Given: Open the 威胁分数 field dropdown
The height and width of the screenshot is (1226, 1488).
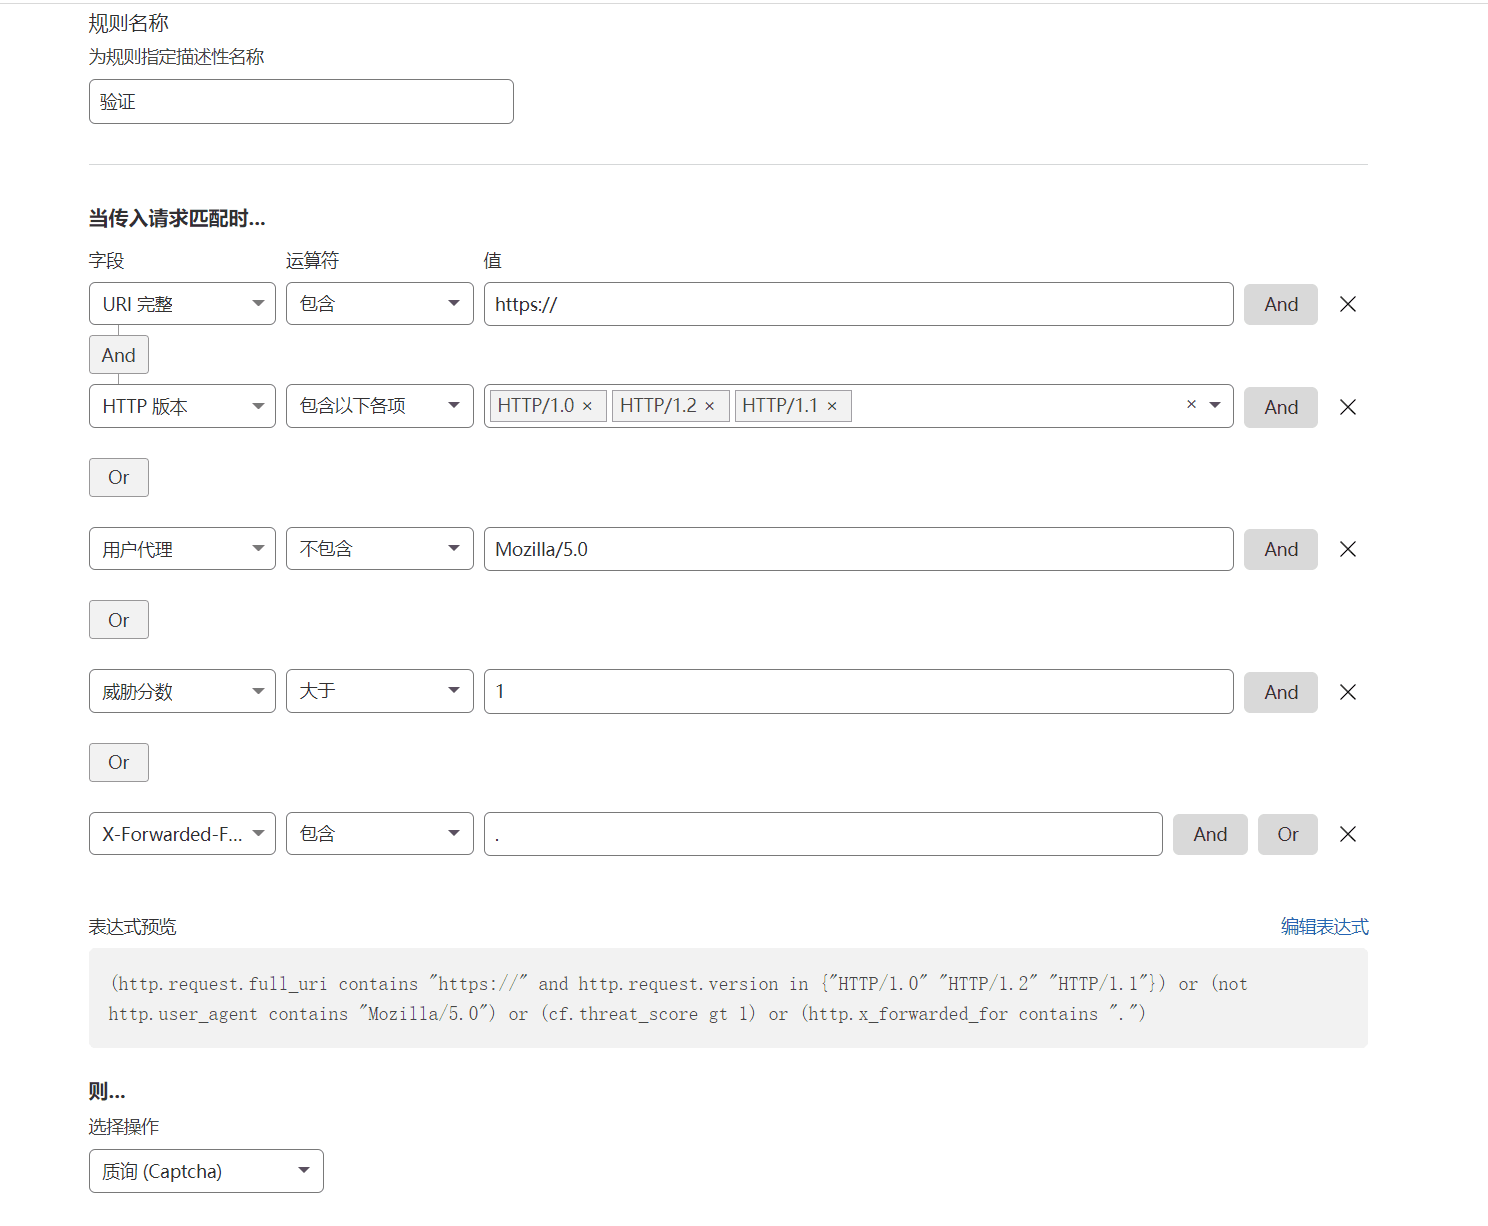Looking at the screenshot, I should (x=182, y=692).
